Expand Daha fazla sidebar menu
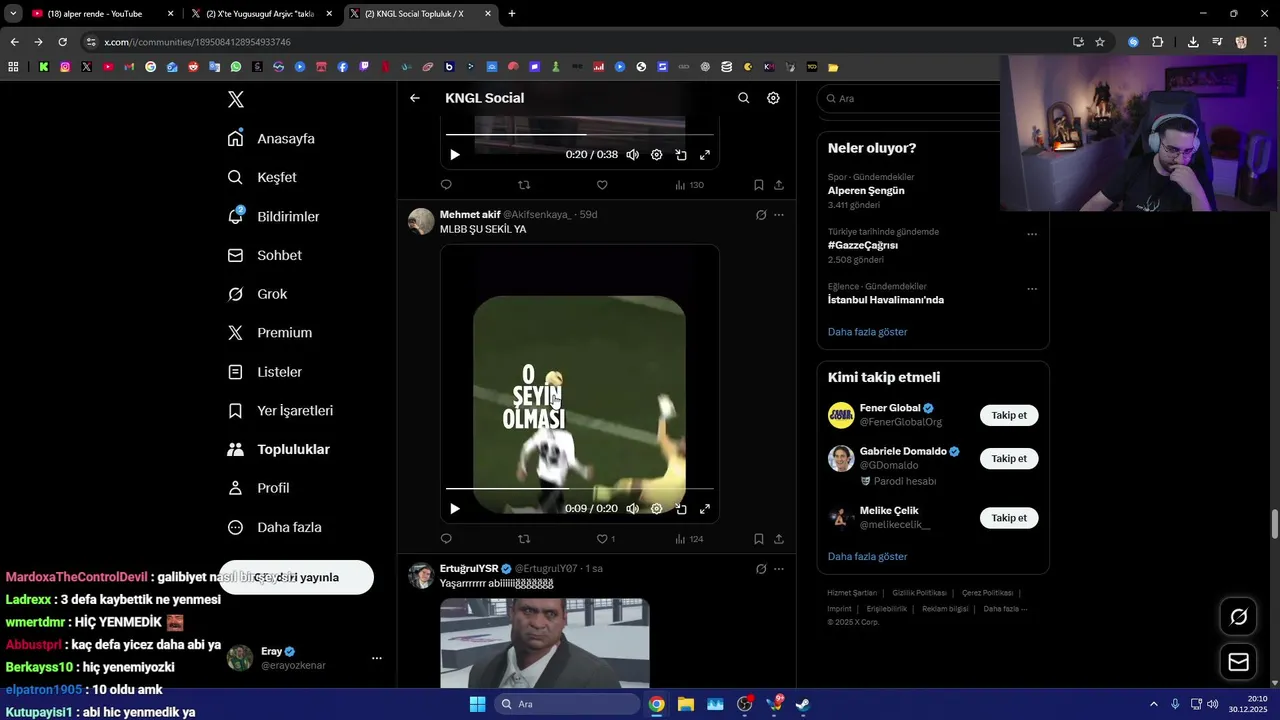Viewport: 1280px width, 720px height. tap(275, 527)
